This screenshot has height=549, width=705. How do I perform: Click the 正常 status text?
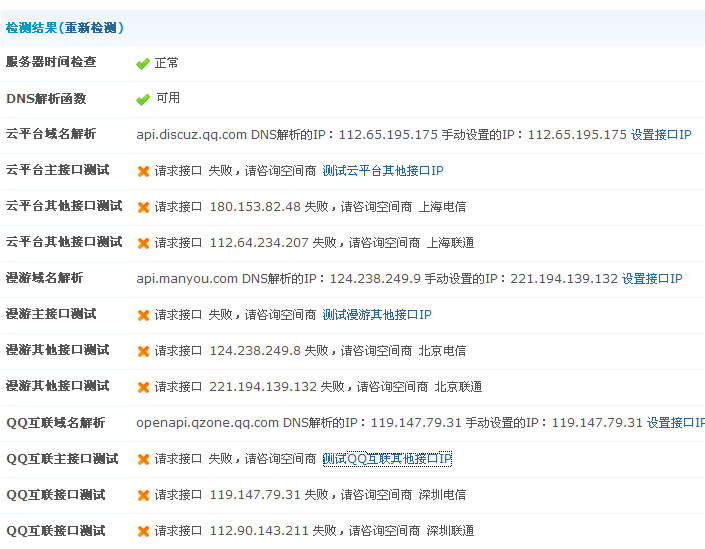click(167, 63)
